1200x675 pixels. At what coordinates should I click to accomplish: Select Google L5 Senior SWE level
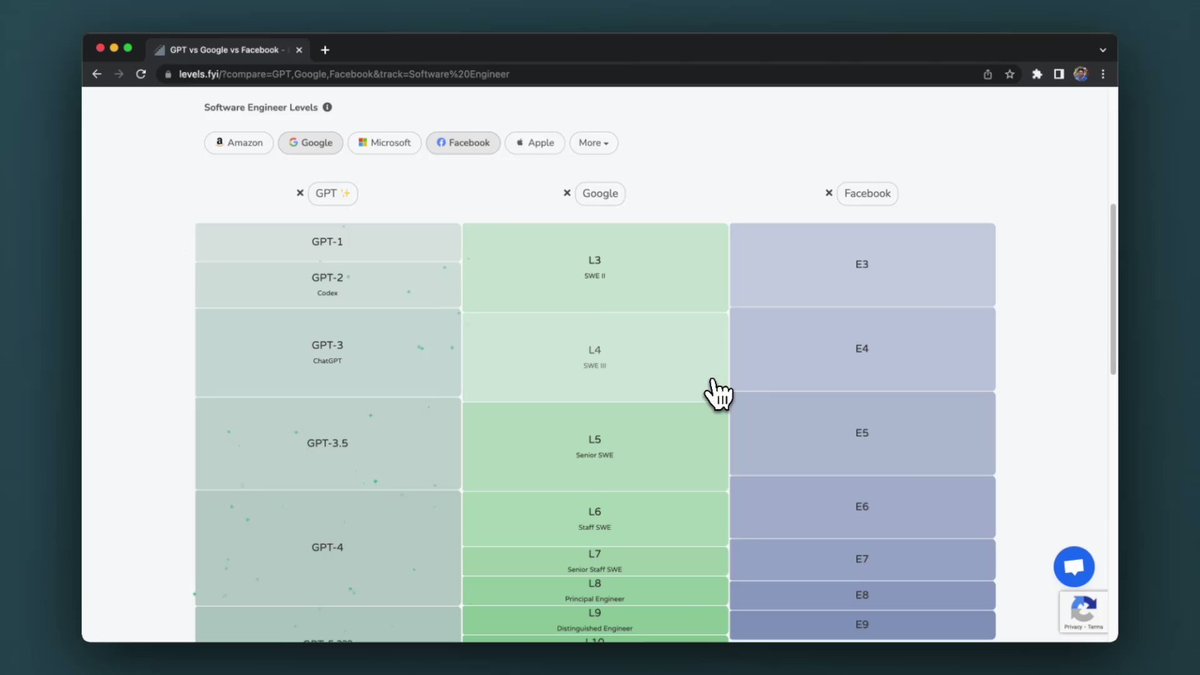click(595, 447)
